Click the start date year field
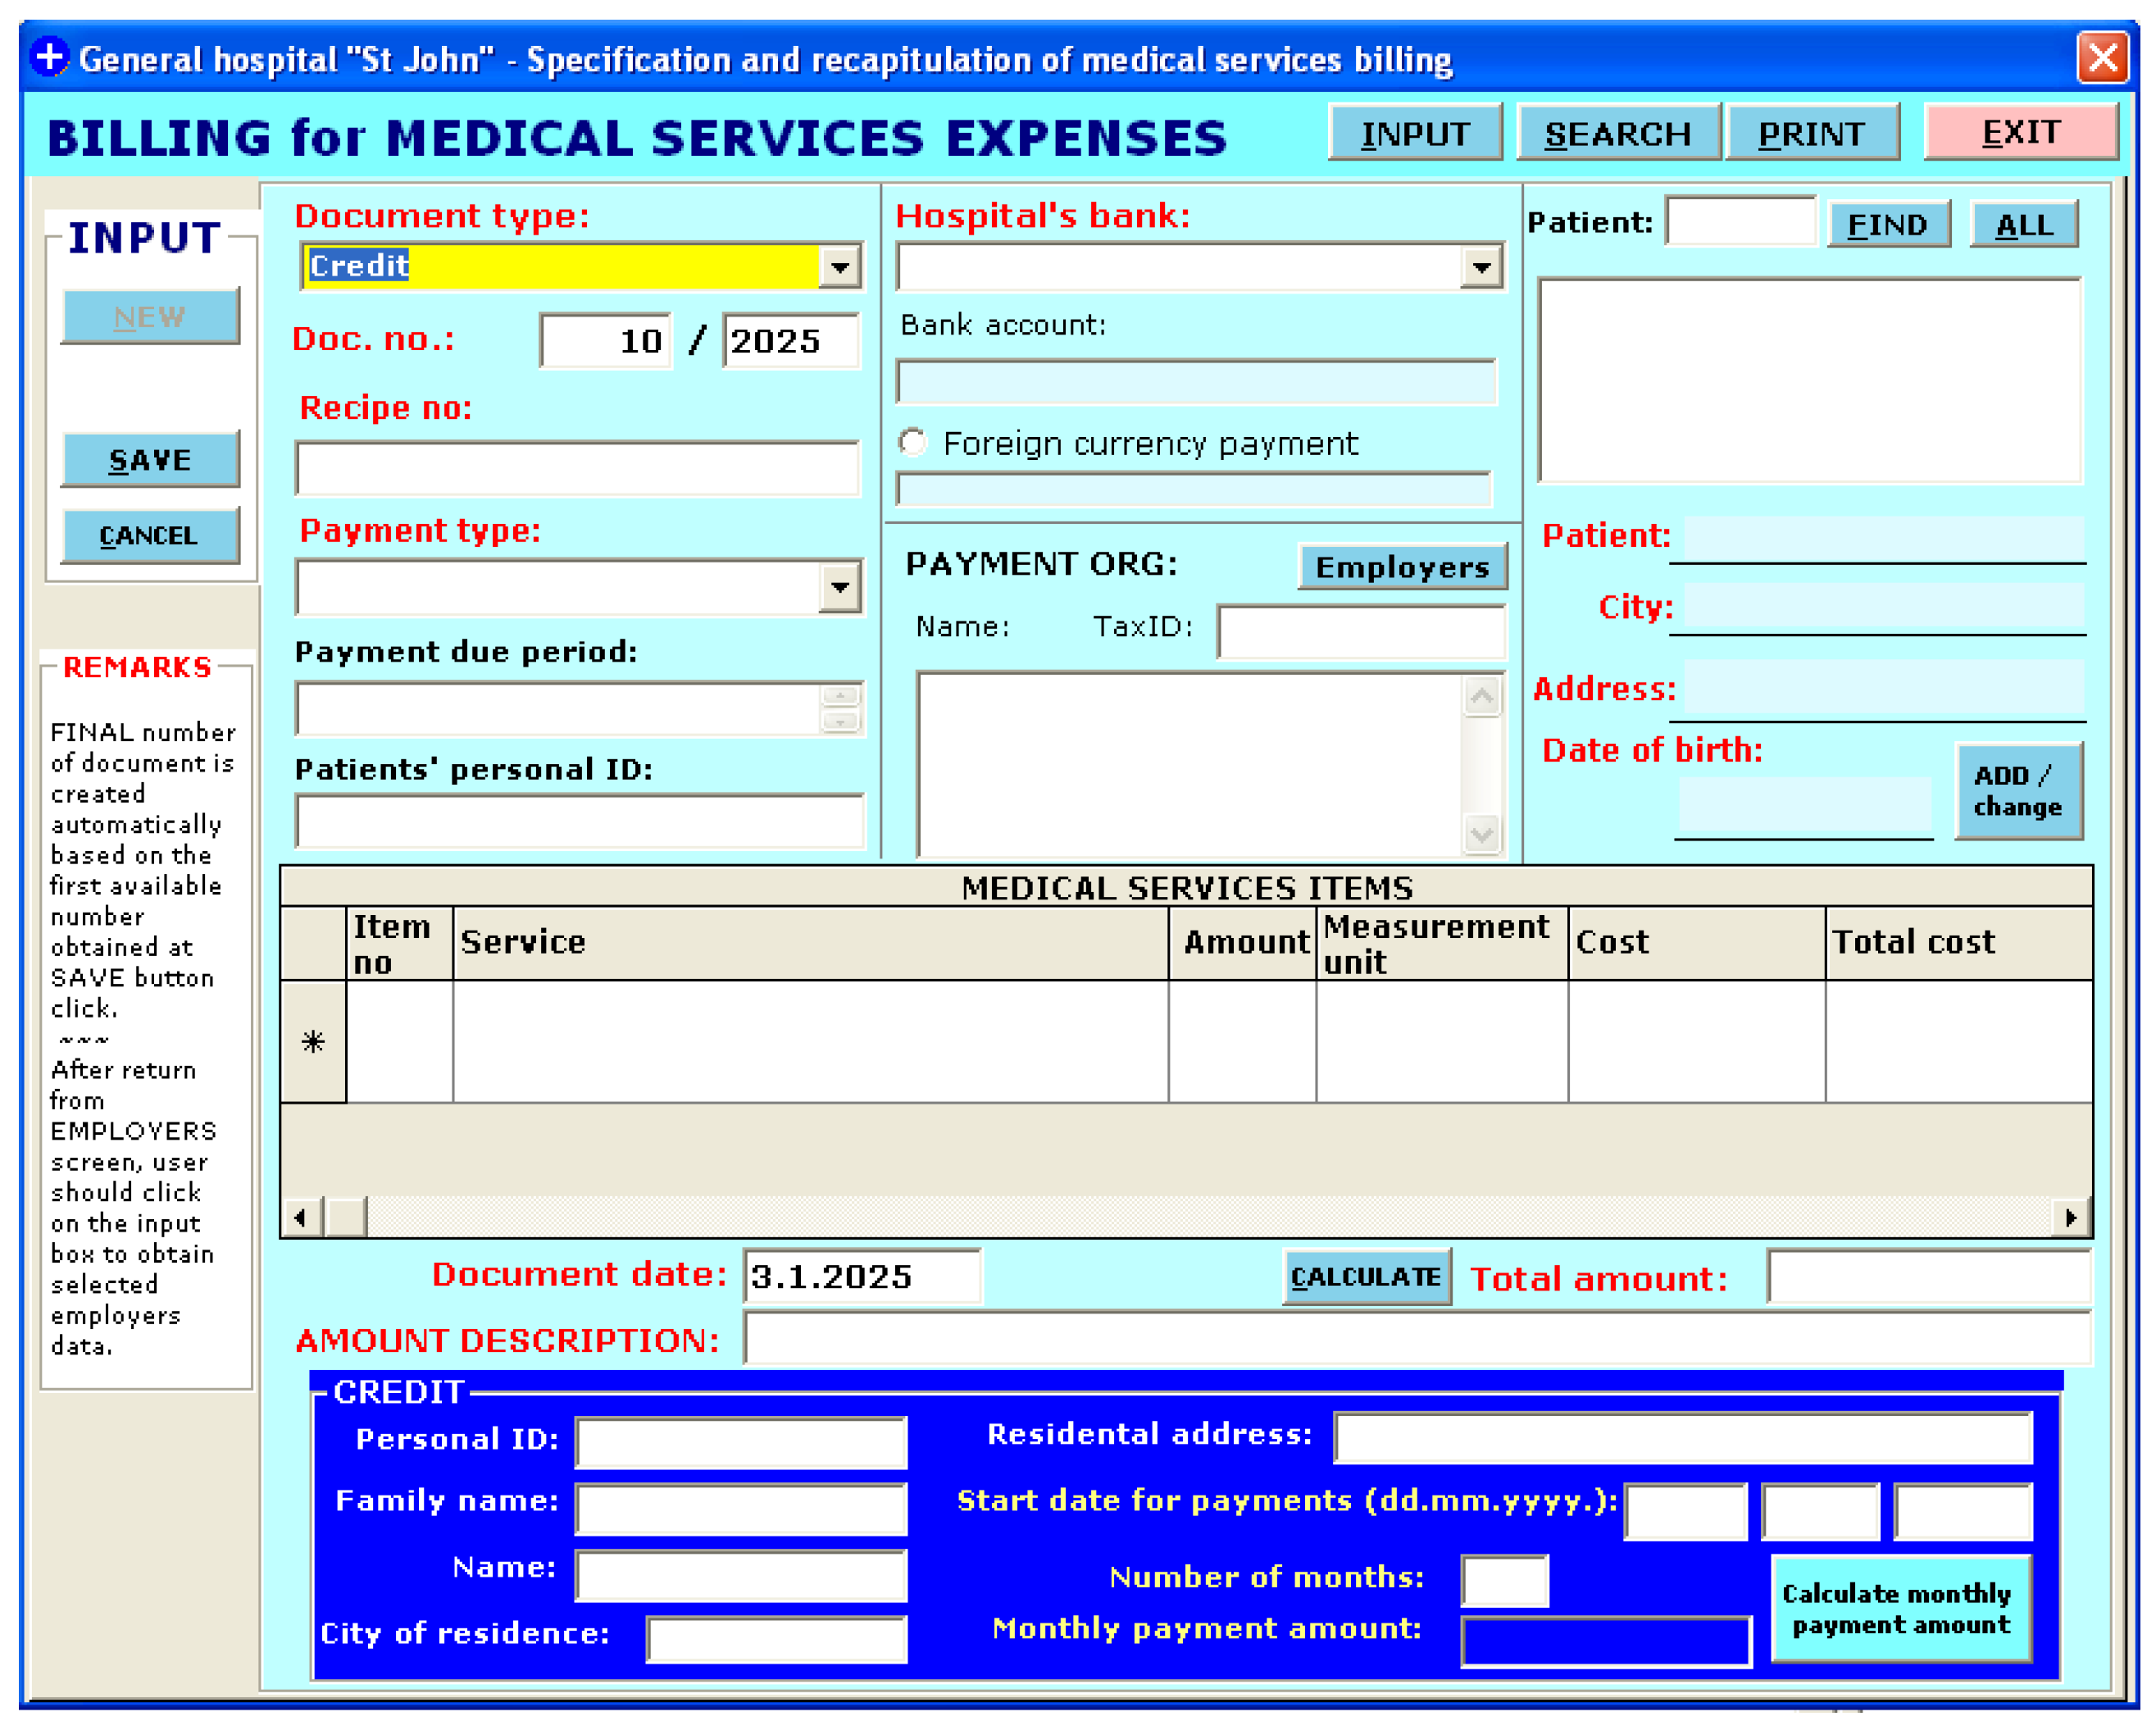This screenshot has height=1730, width=2156. coord(1963,1512)
